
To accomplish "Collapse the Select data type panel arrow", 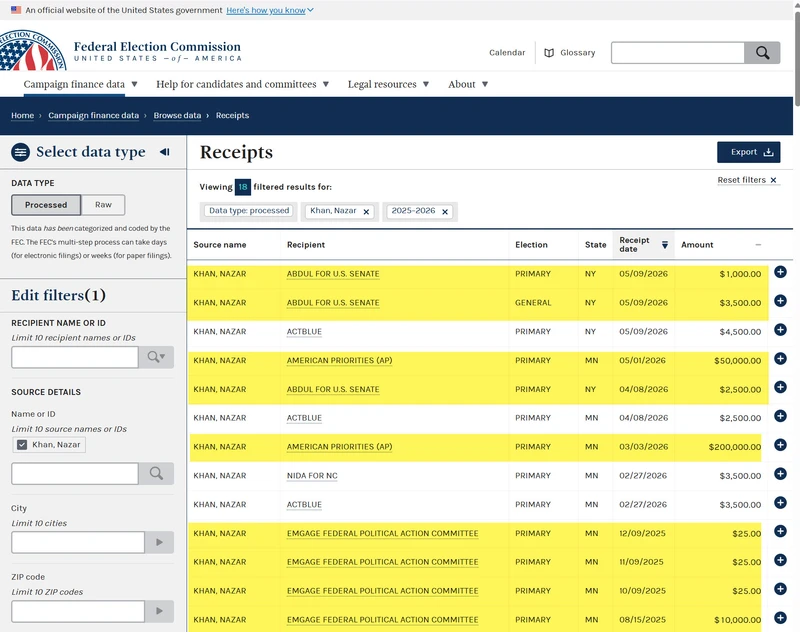I will [x=165, y=152].
